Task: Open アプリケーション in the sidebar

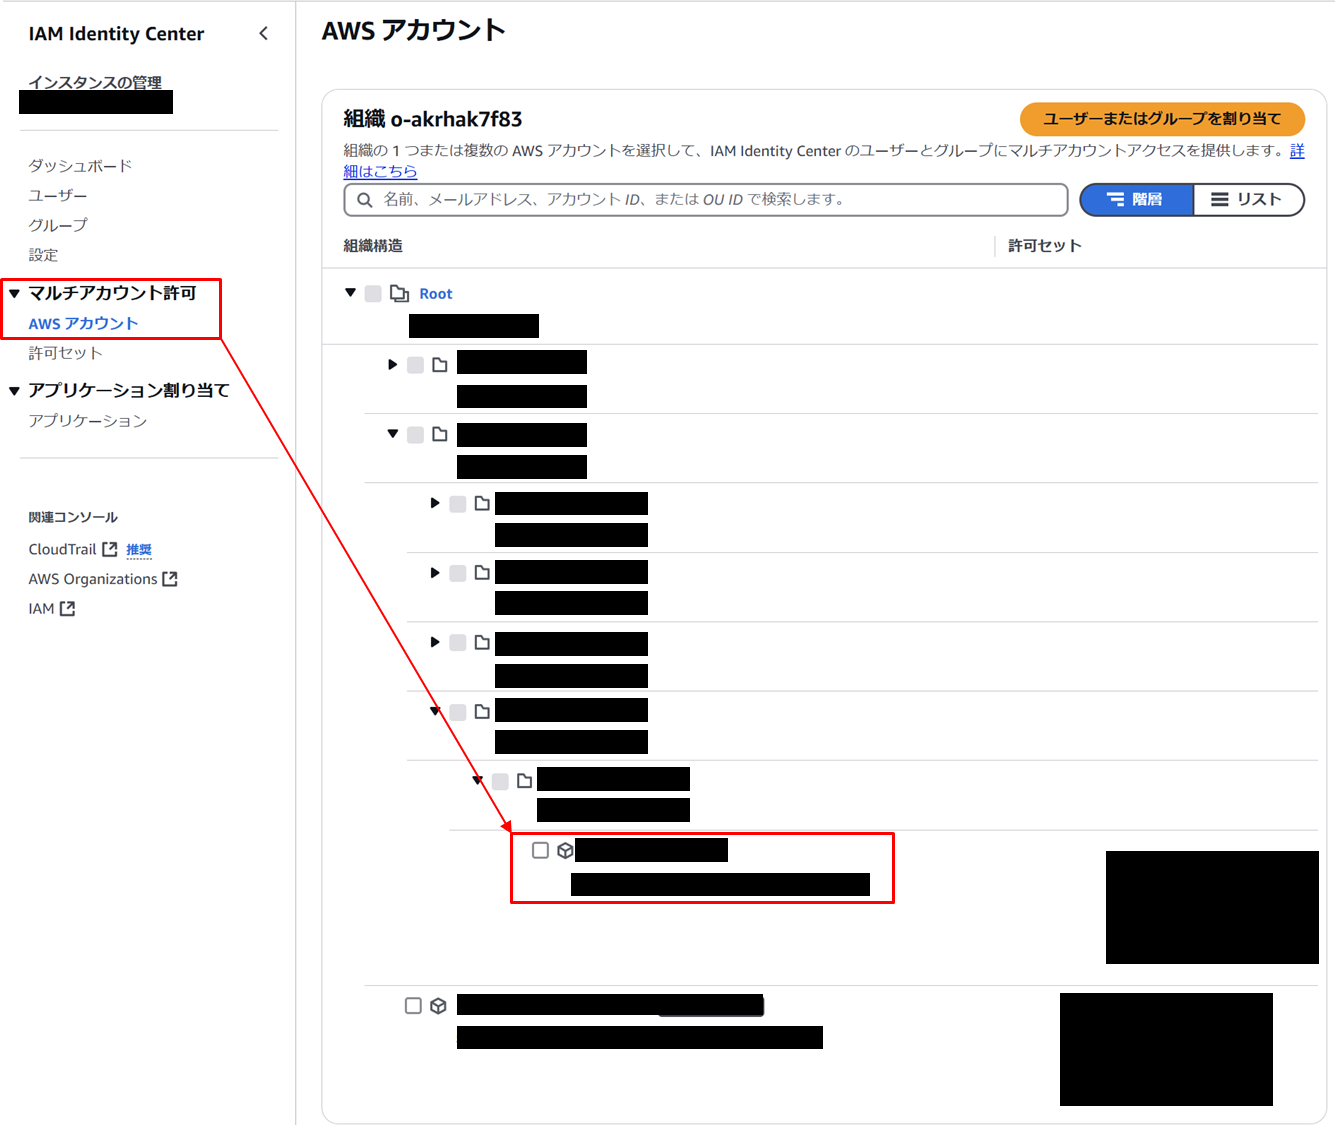Action: pos(88,421)
